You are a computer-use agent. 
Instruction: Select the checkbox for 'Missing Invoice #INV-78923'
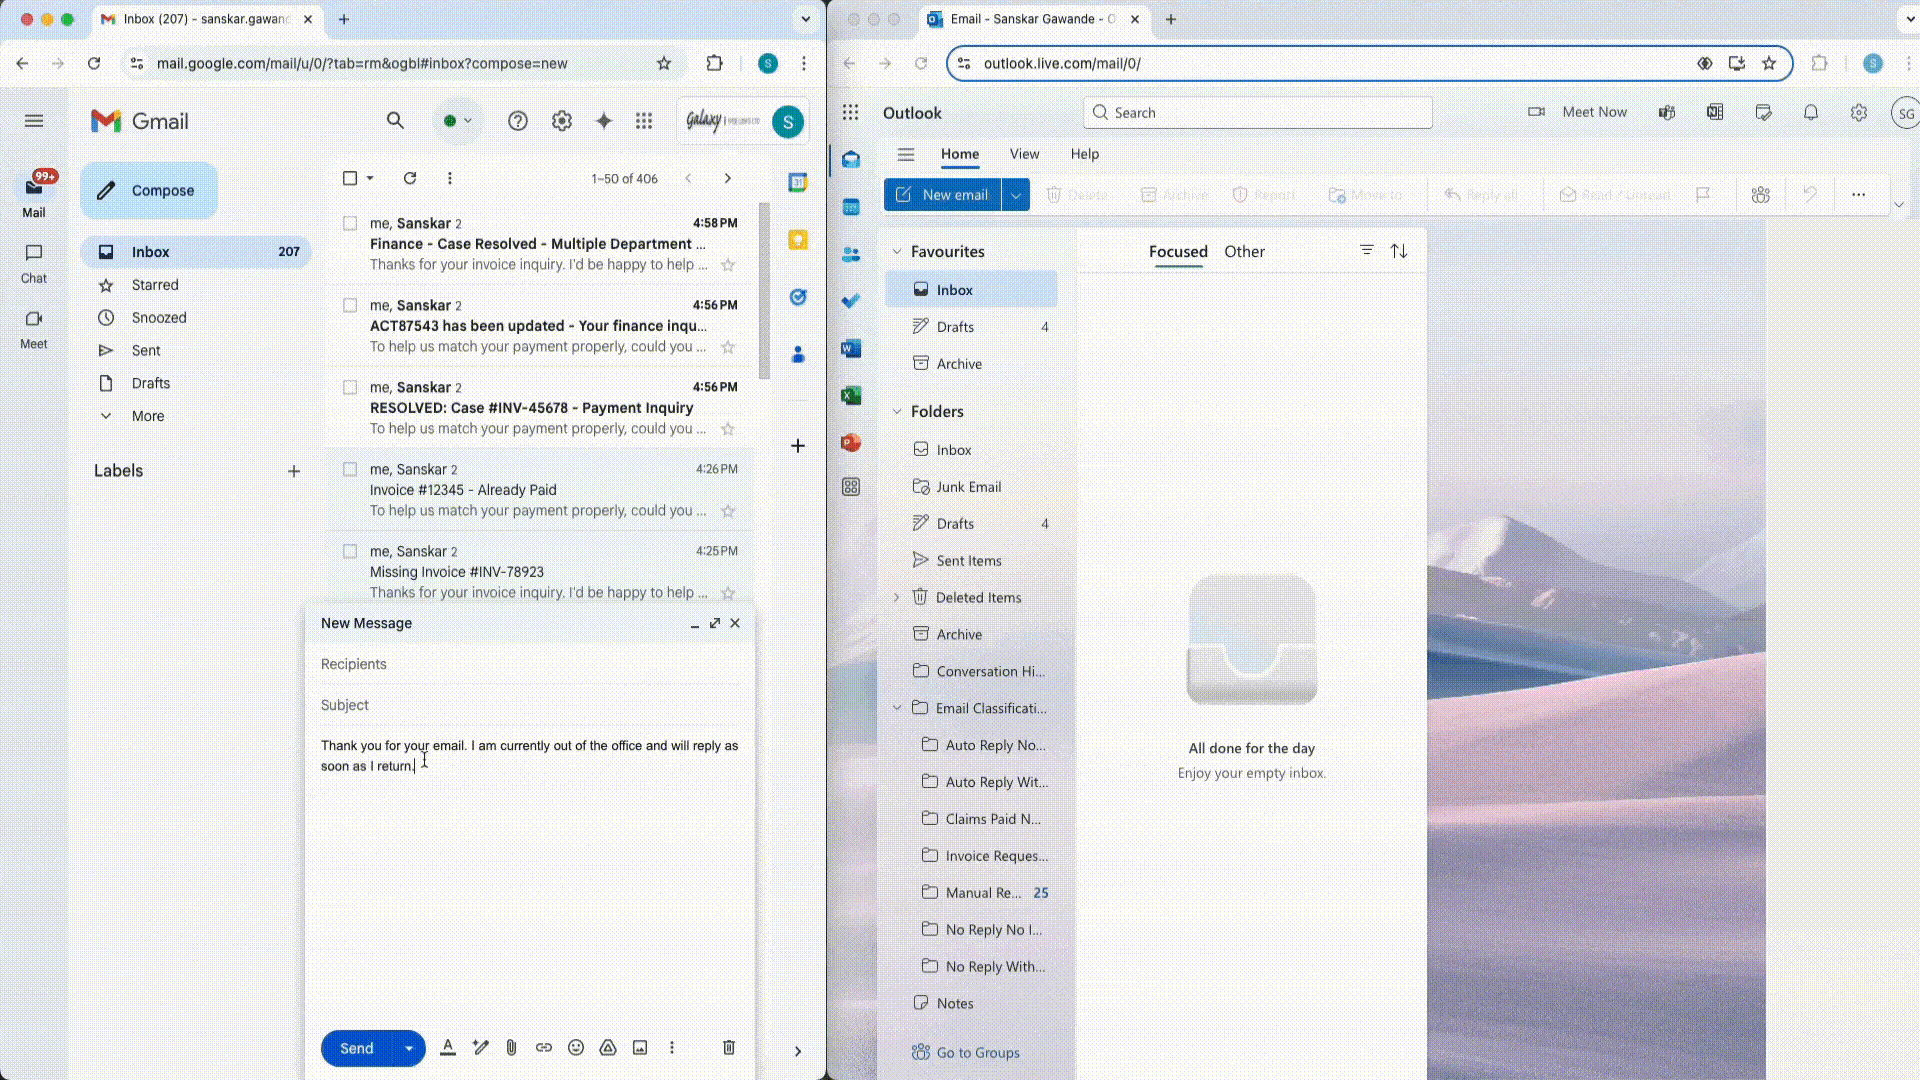351,551
